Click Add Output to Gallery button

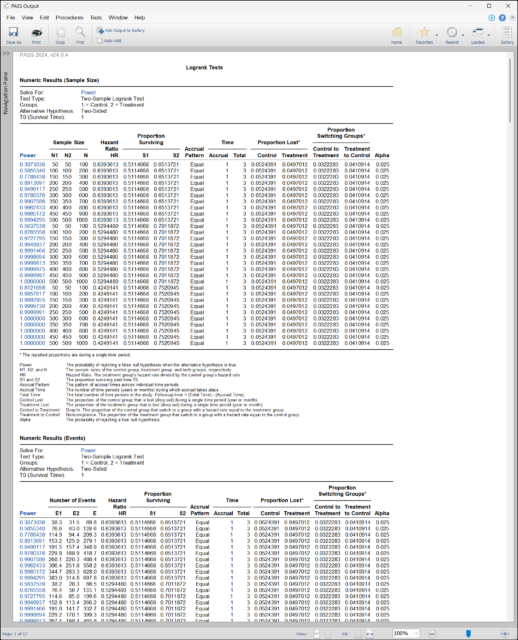coord(121,31)
